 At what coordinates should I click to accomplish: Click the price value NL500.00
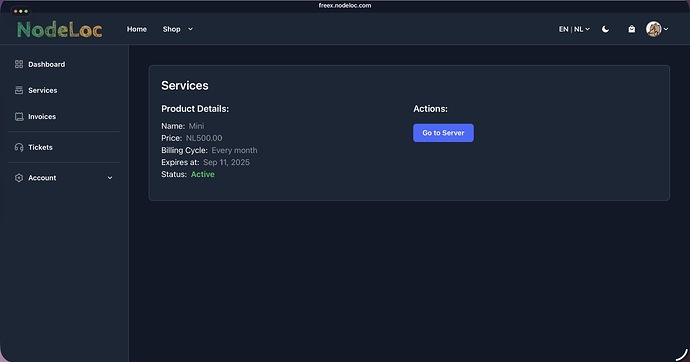click(204, 138)
